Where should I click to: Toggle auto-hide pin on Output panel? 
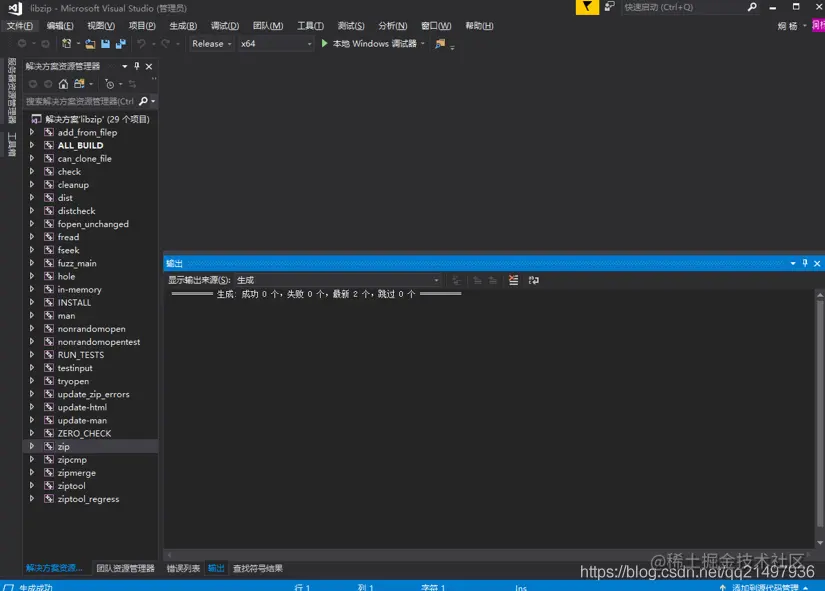804,263
